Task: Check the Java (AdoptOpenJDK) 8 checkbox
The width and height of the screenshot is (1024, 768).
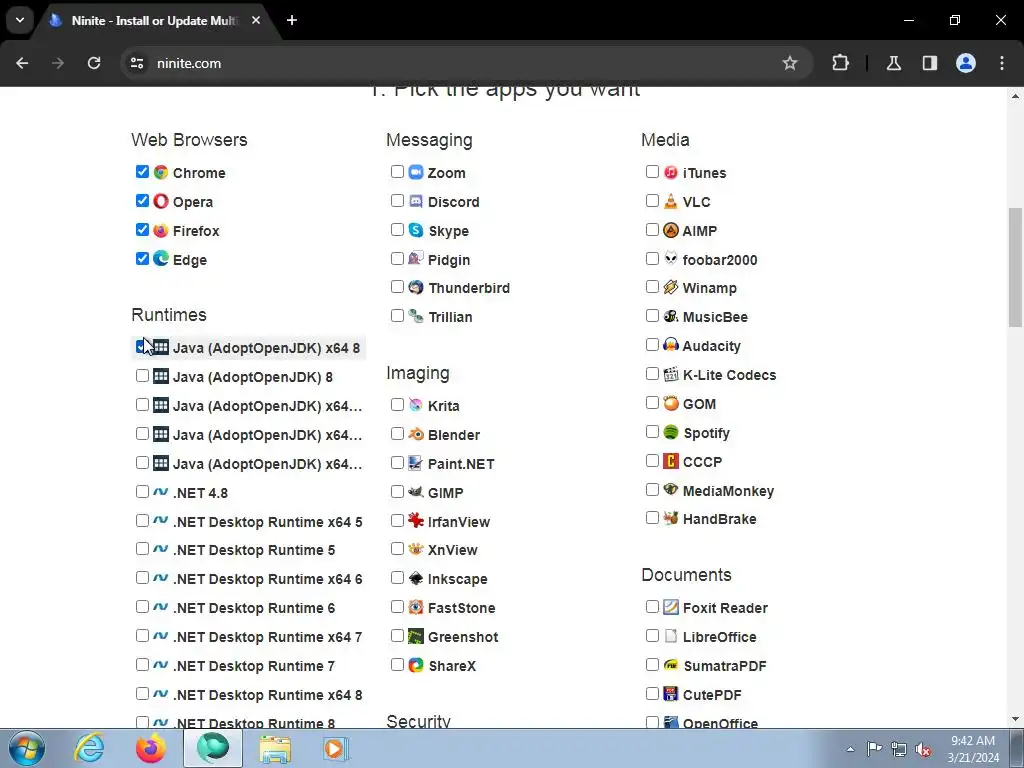Action: click(142, 376)
